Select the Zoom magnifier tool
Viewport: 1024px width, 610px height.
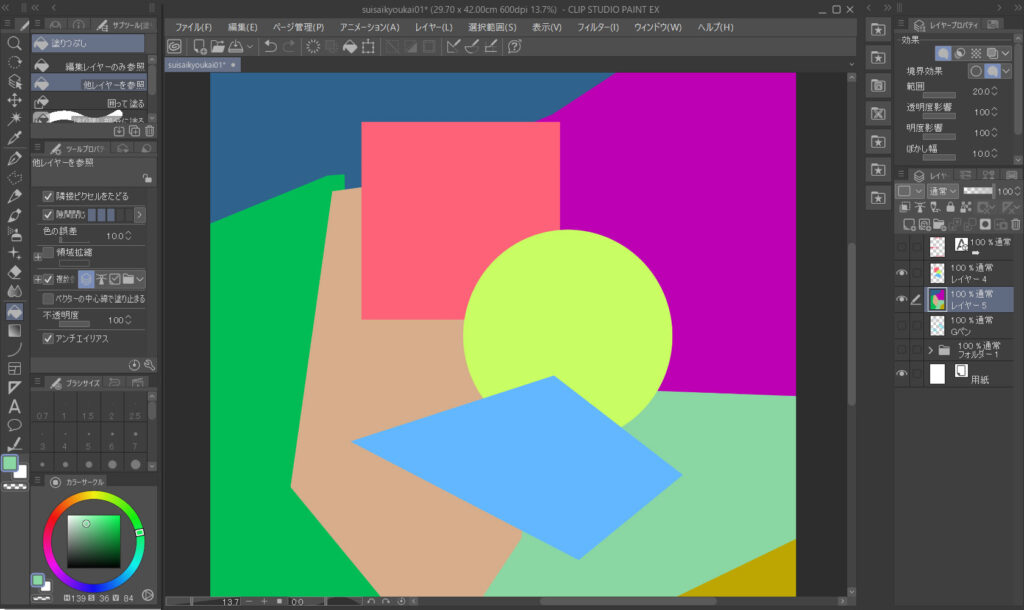coord(15,43)
